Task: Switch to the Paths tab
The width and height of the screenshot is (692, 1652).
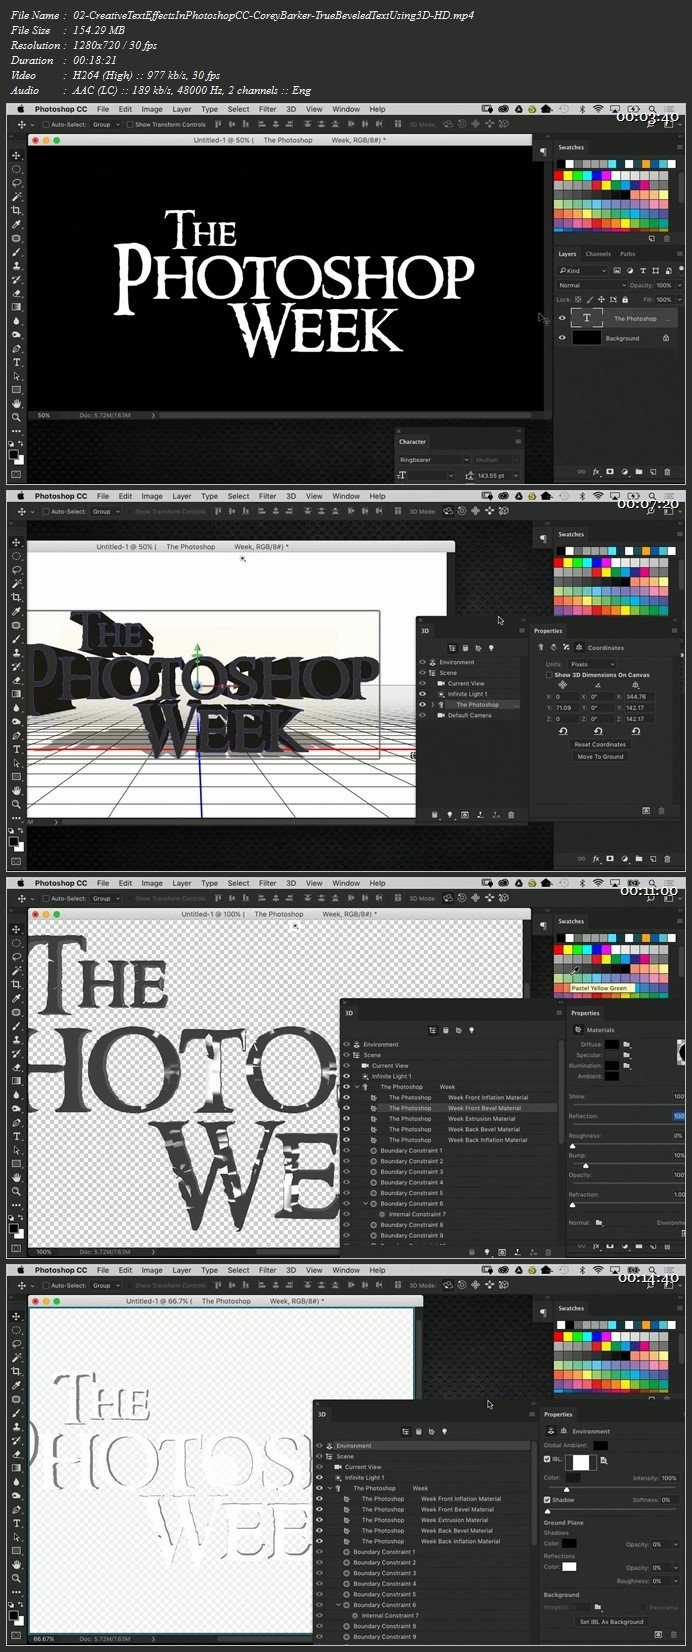Action: pos(627,254)
